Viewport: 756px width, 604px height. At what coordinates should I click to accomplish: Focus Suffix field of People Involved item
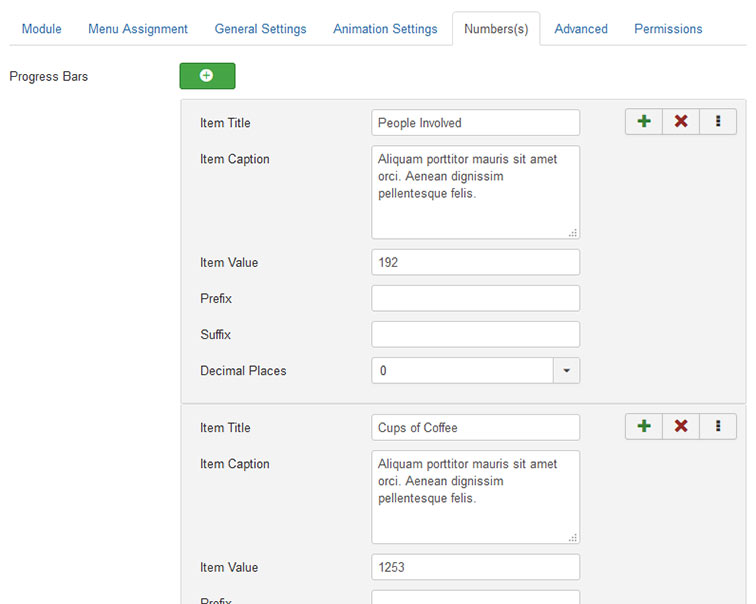pyautogui.click(x=475, y=335)
